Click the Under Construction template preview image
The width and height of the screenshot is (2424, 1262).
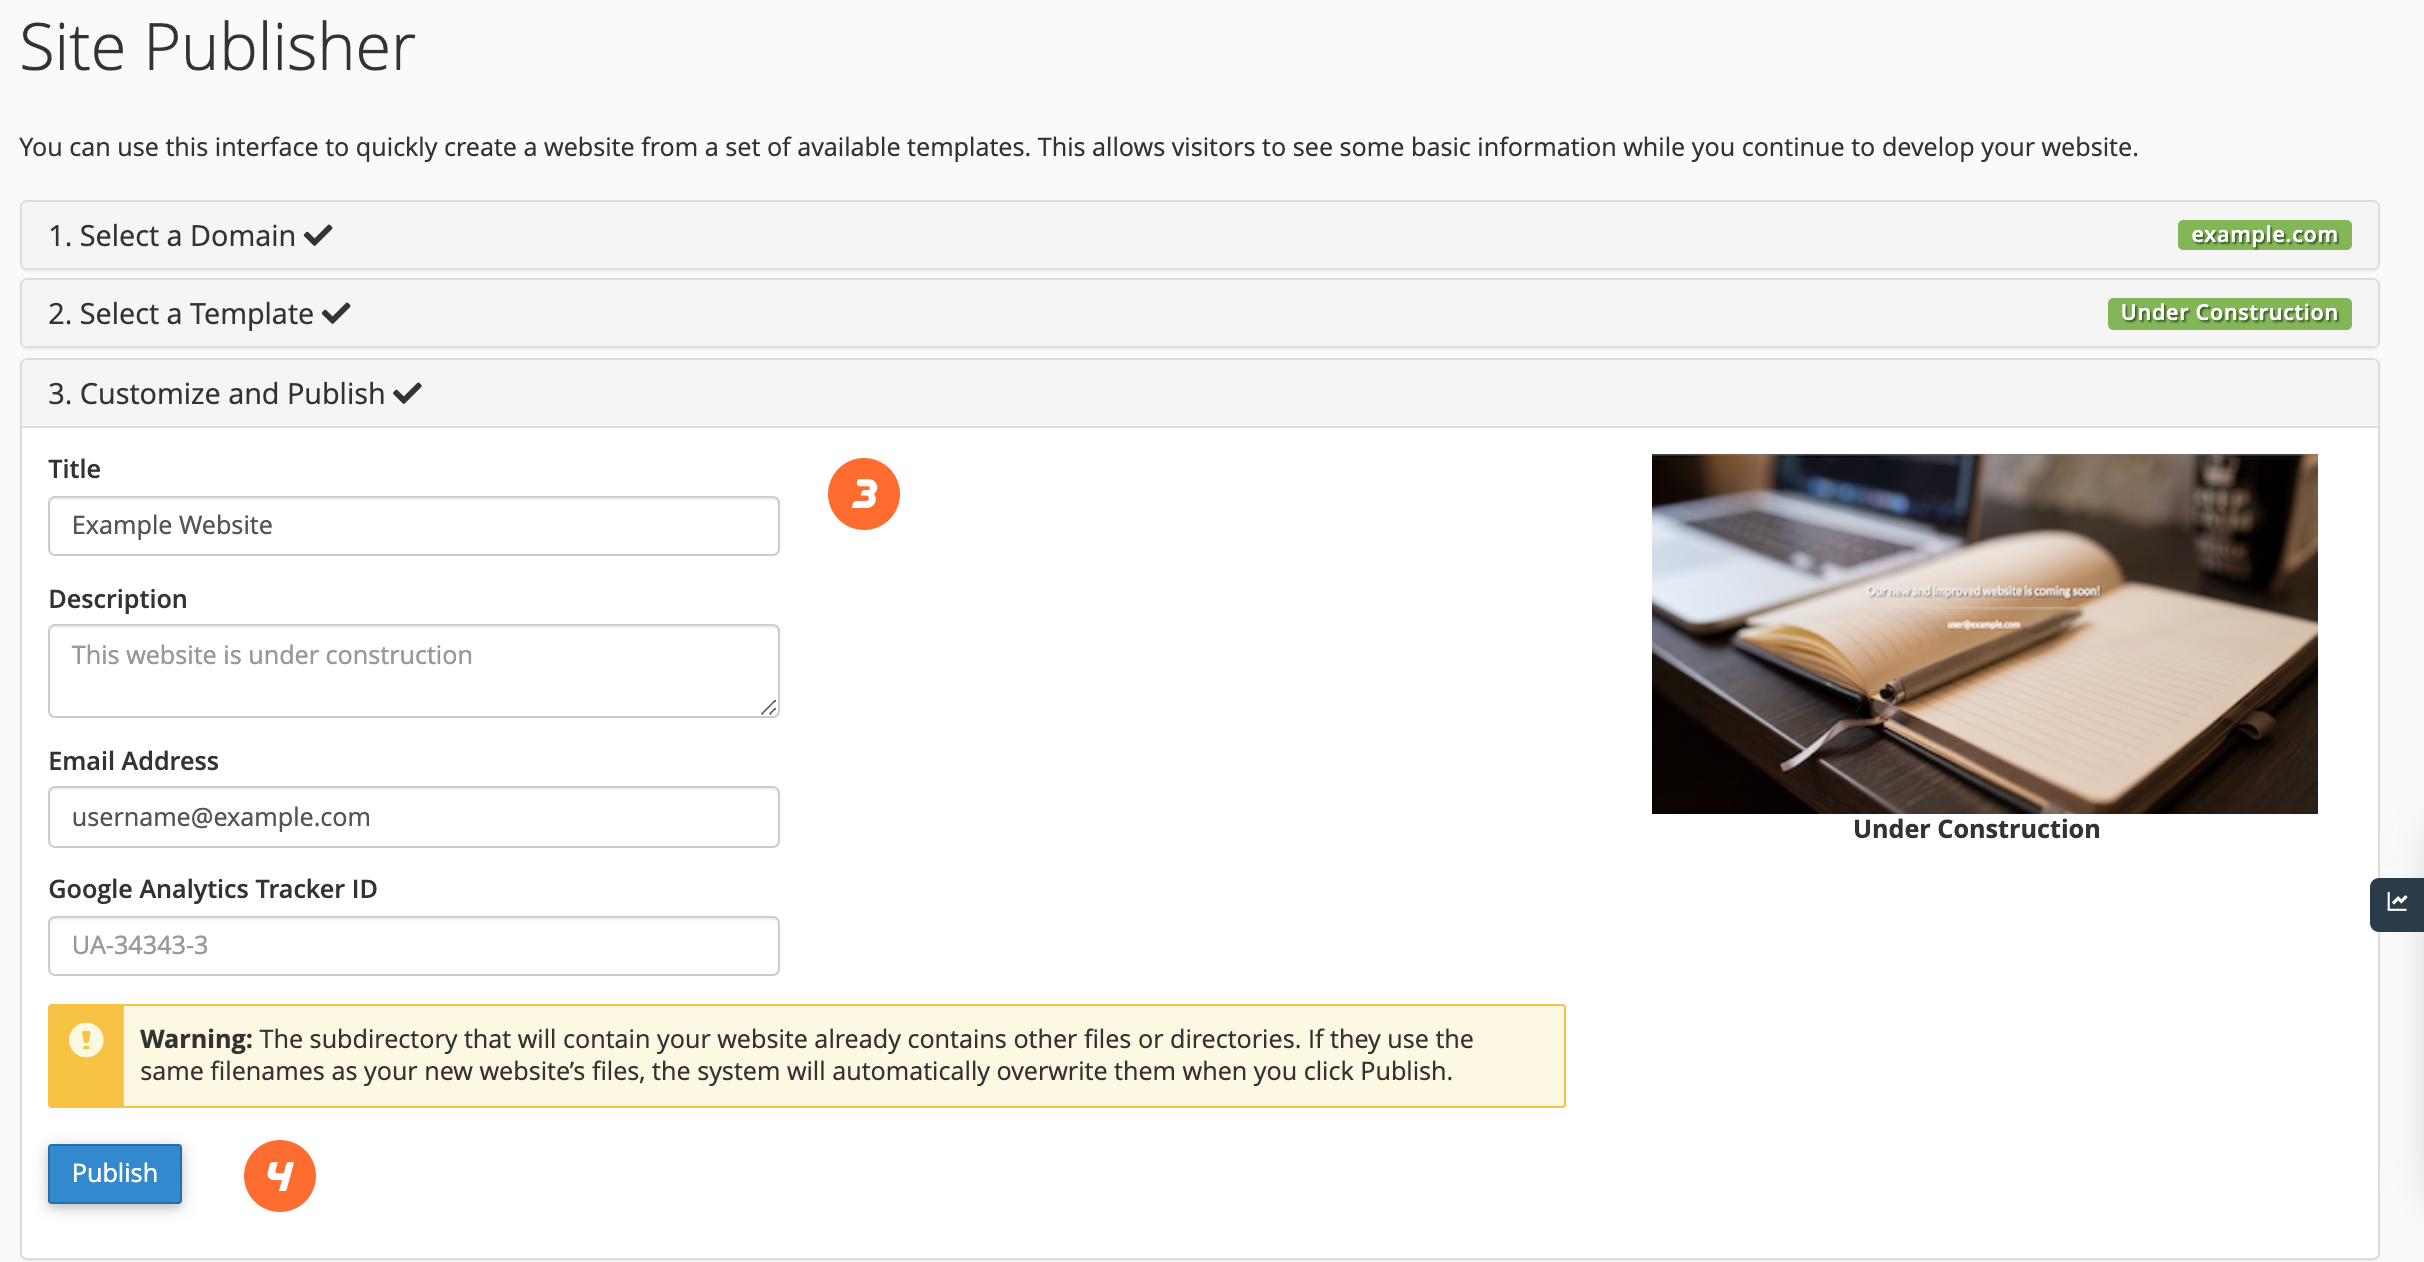(1984, 634)
